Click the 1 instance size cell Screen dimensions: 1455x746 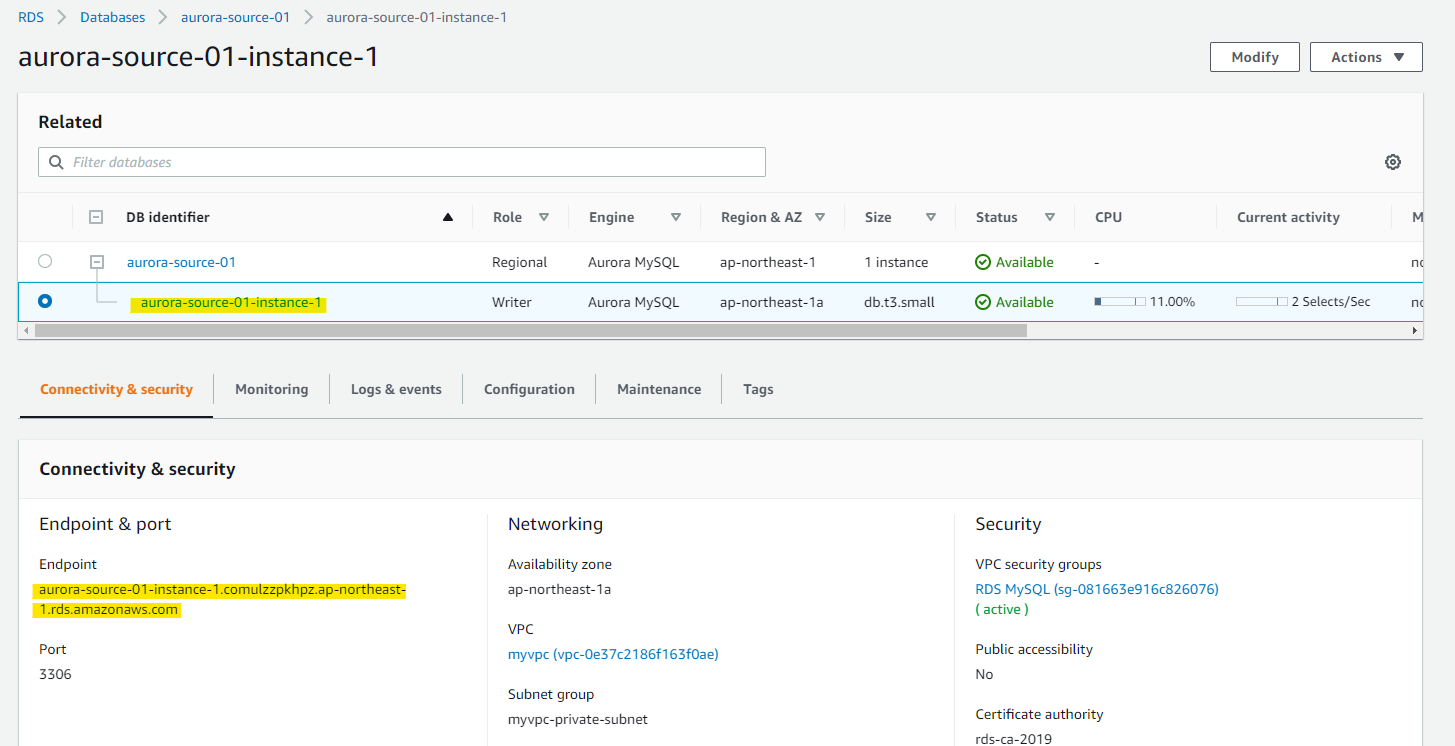896,262
